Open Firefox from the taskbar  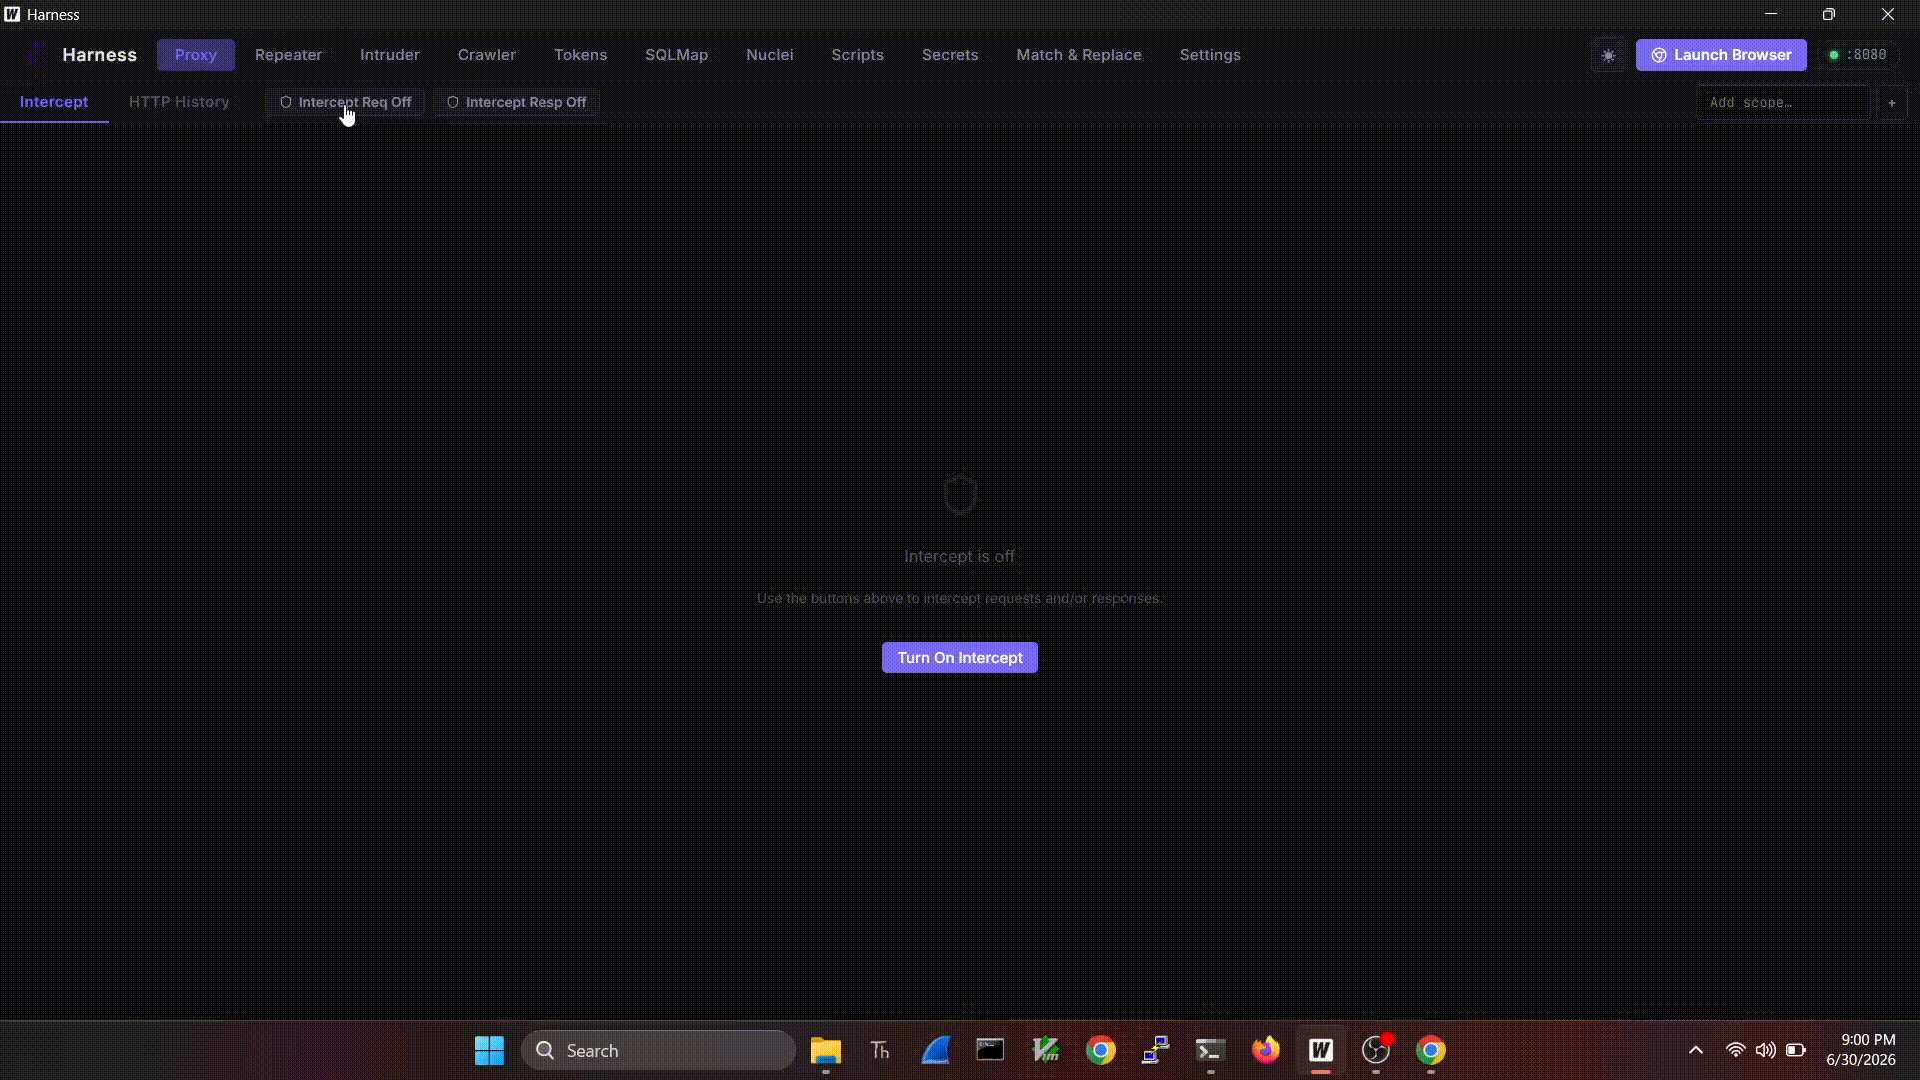point(1266,1050)
